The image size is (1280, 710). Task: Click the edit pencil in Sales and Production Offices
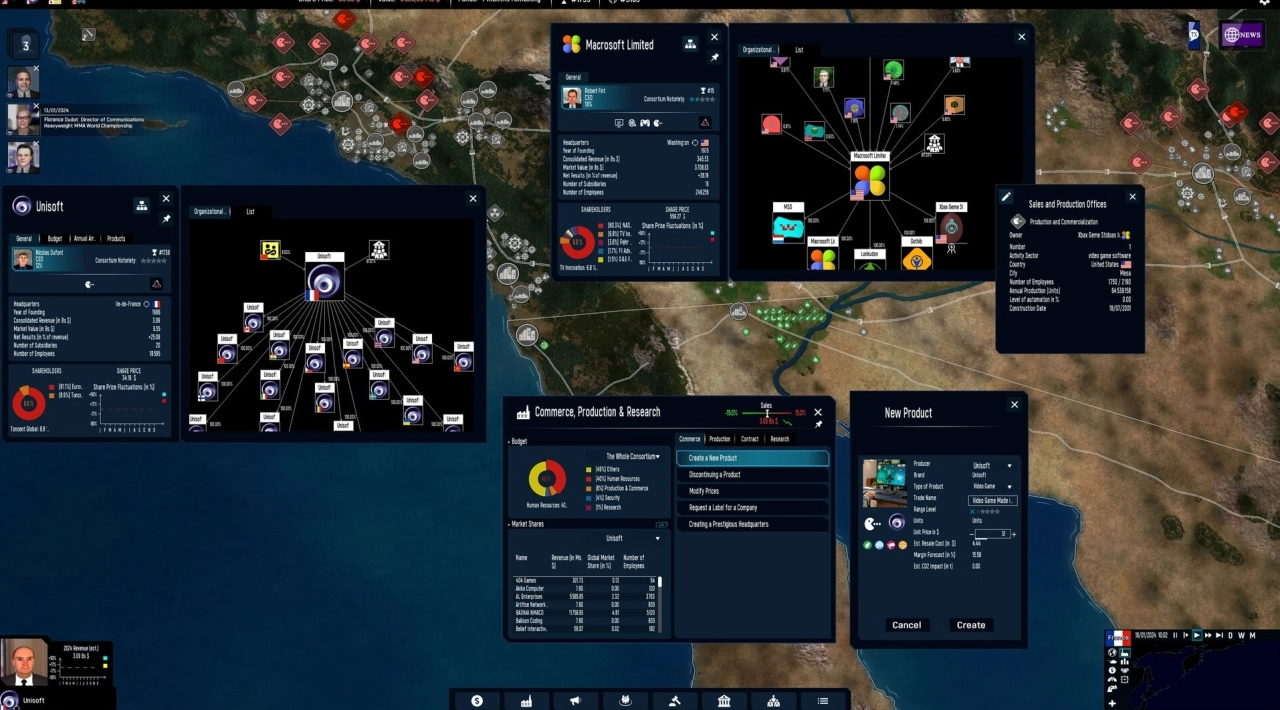coord(1007,198)
